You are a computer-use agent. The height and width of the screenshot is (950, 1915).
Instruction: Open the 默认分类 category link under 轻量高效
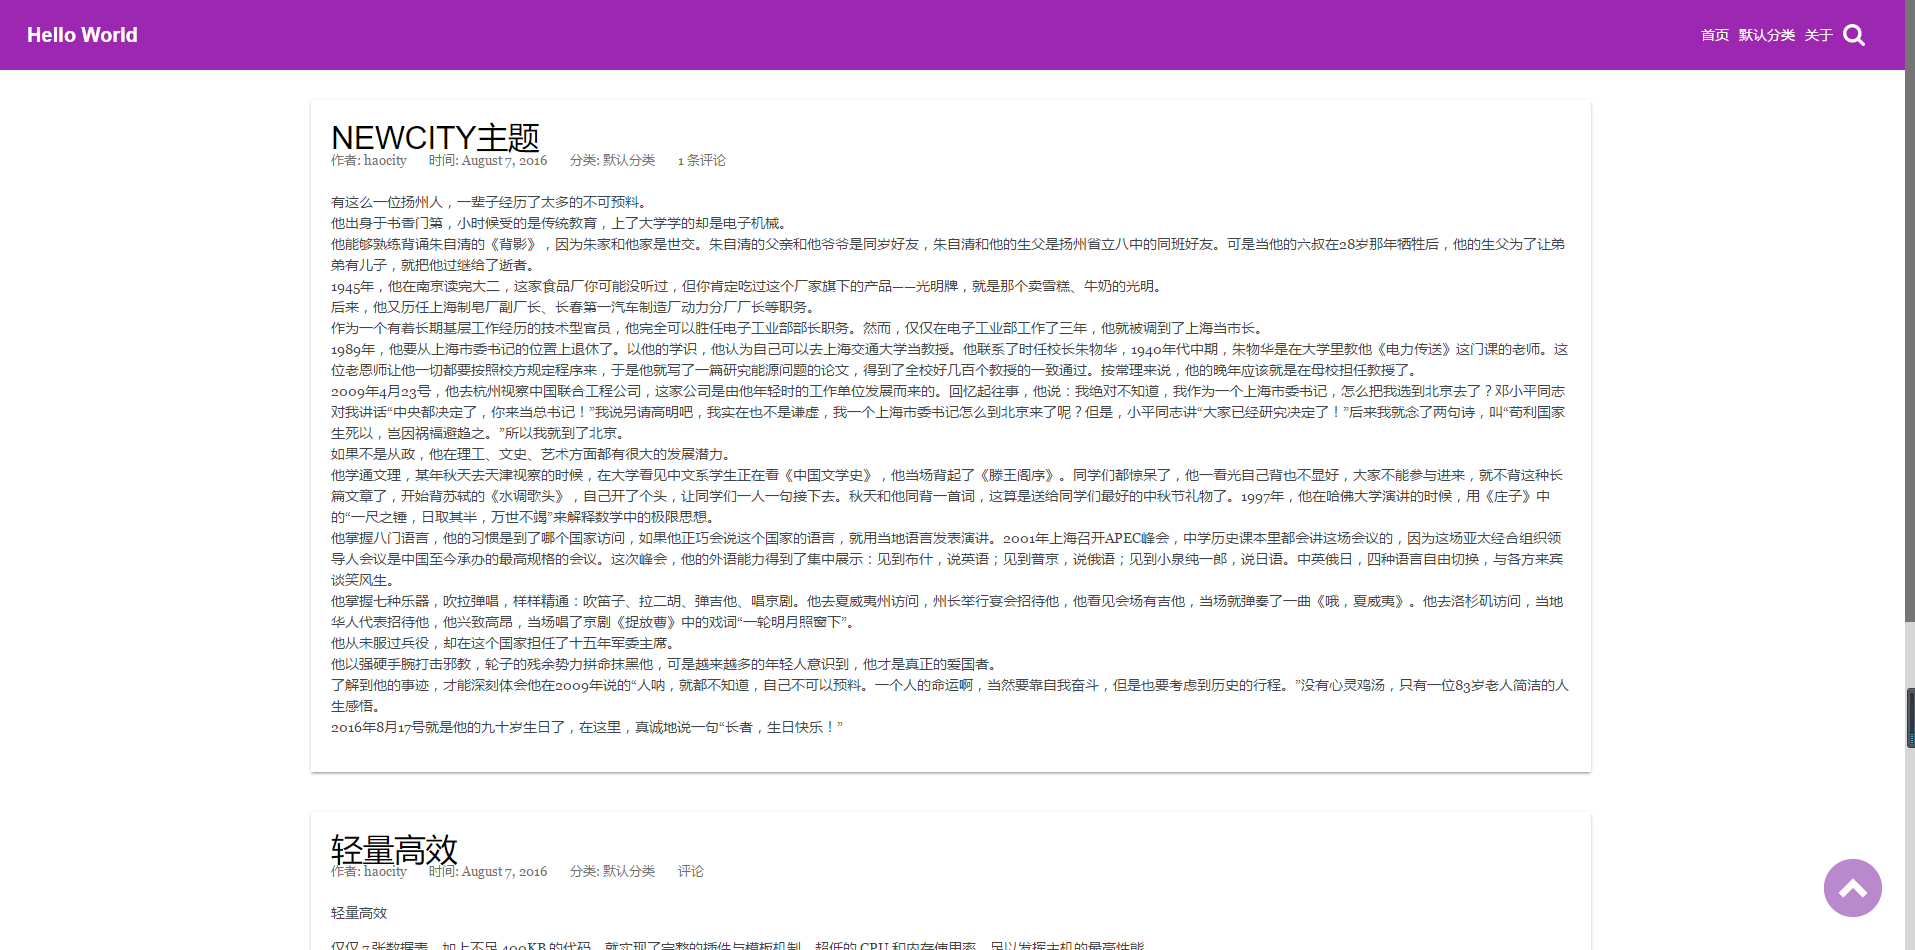click(x=628, y=872)
